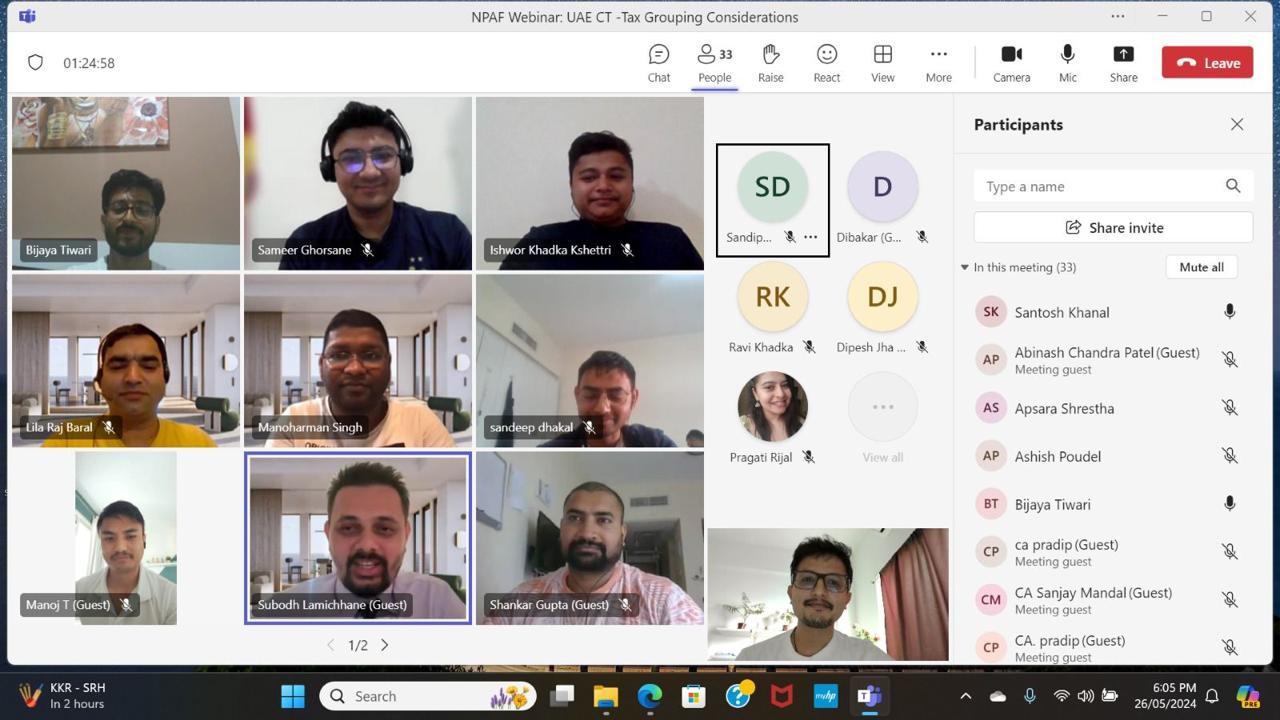Open Microsoft Teams from the taskbar
Image resolution: width=1280 pixels, height=720 pixels.
(868, 696)
